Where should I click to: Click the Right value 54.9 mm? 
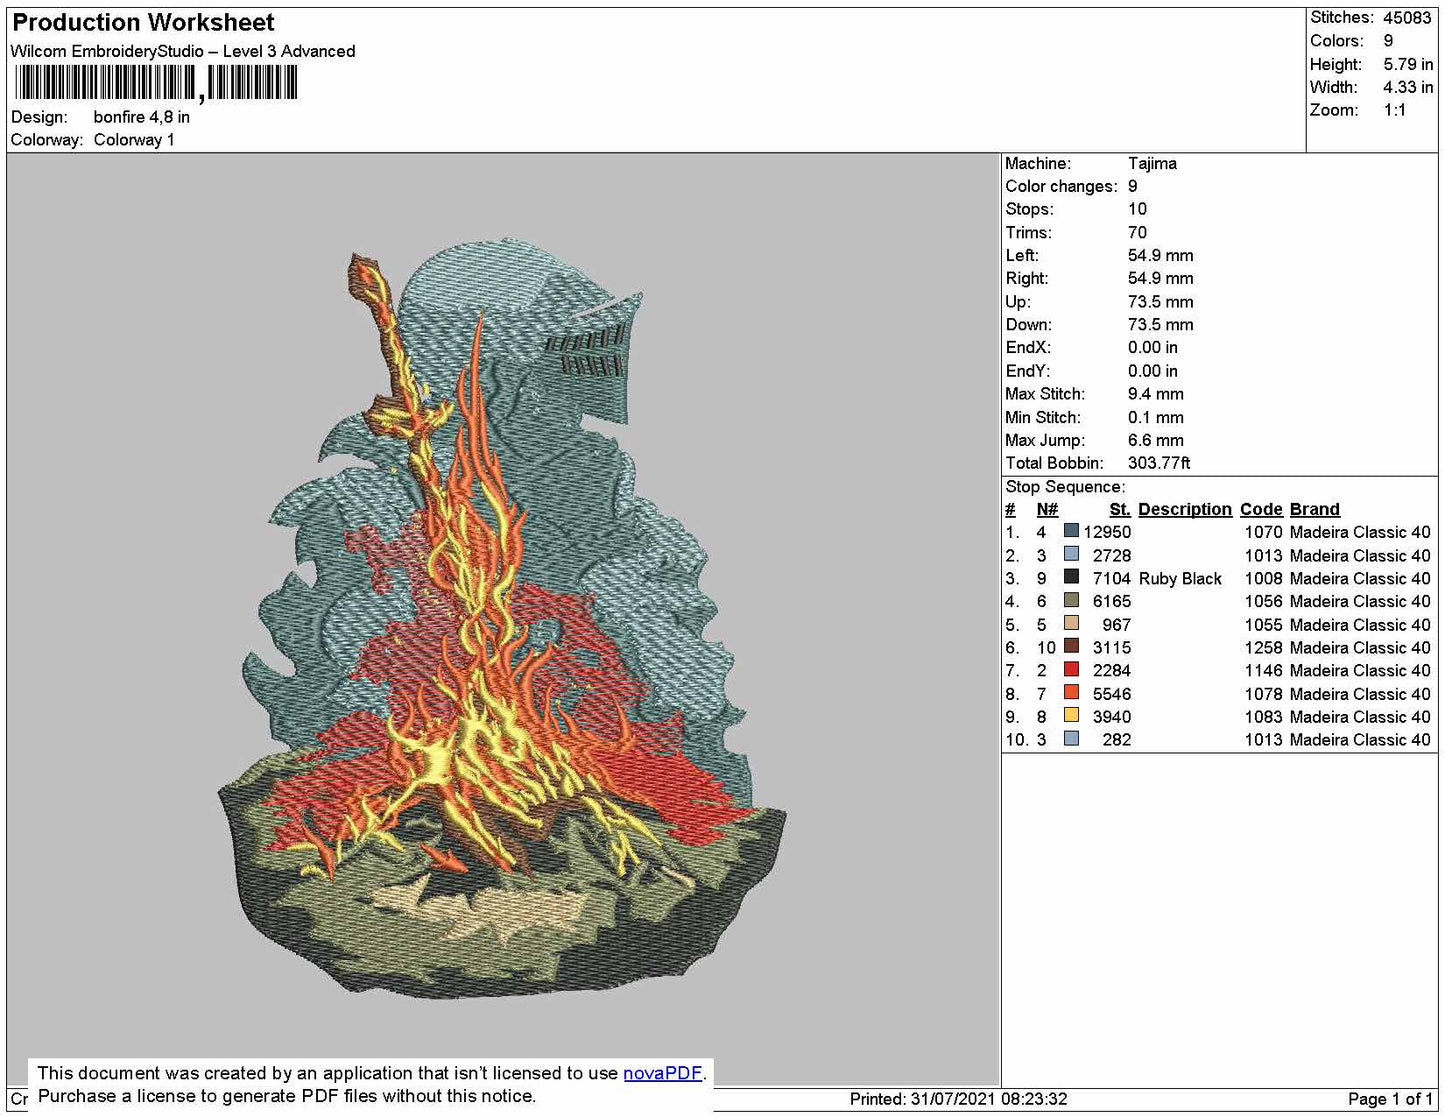click(1160, 278)
